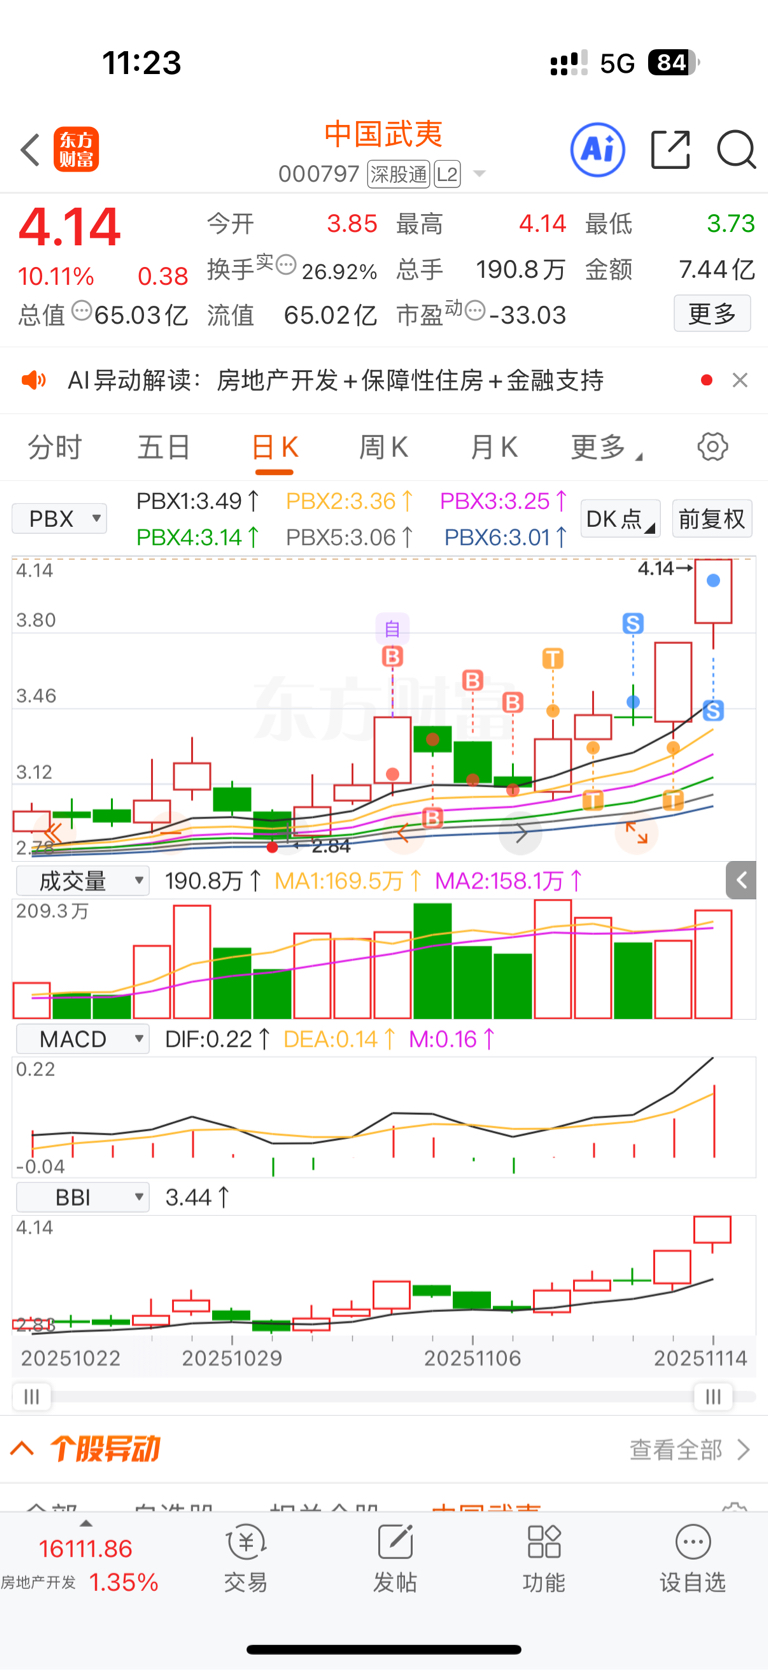Tap the 20251106 date label
The image size is (768, 1670).
473,1358
